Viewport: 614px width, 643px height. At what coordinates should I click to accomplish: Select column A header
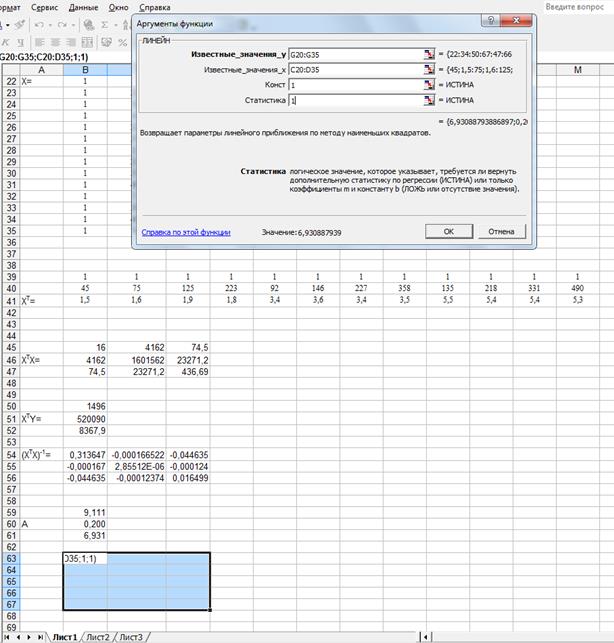[41, 70]
